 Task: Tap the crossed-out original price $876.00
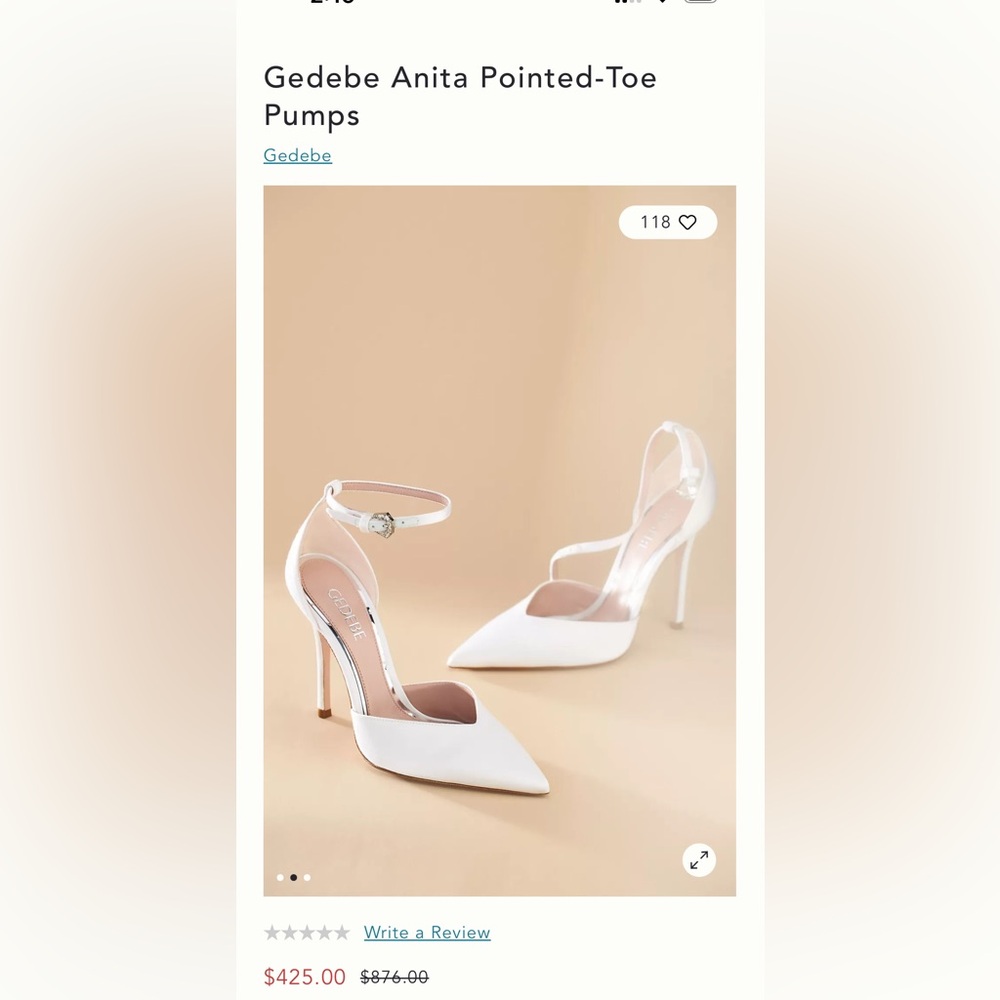click(395, 977)
